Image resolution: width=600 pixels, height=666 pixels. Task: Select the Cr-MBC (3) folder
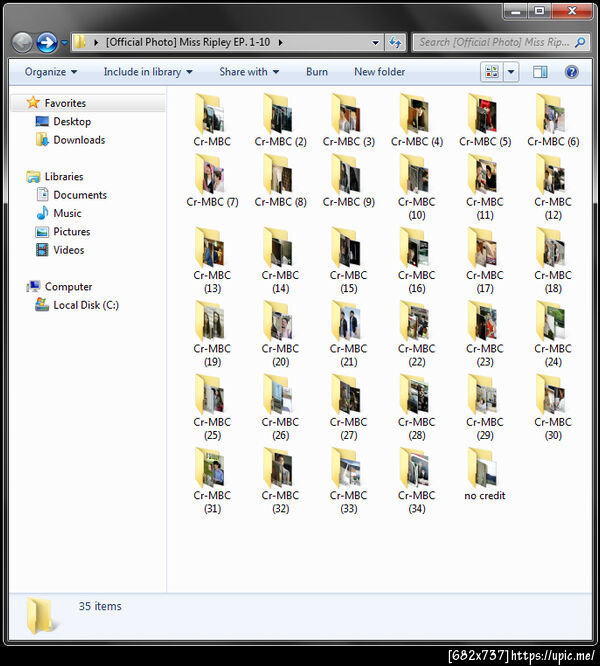coord(349,121)
